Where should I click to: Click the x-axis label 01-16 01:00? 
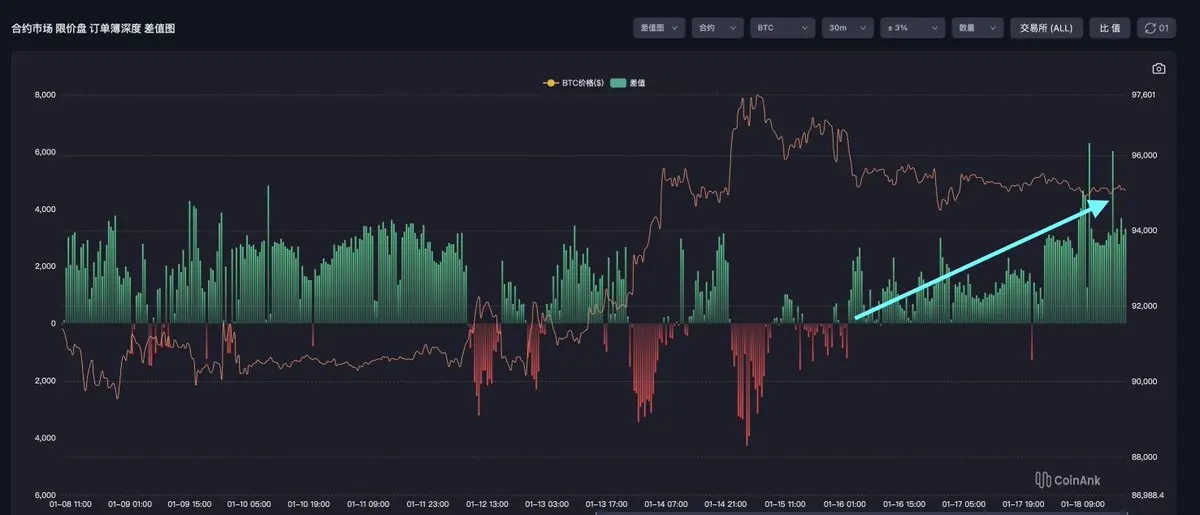coord(846,506)
